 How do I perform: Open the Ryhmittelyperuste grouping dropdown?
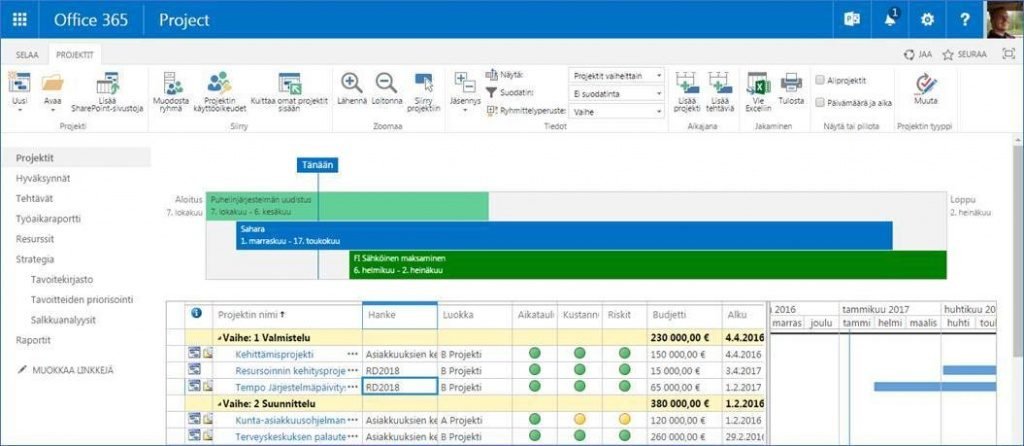(x=617, y=112)
